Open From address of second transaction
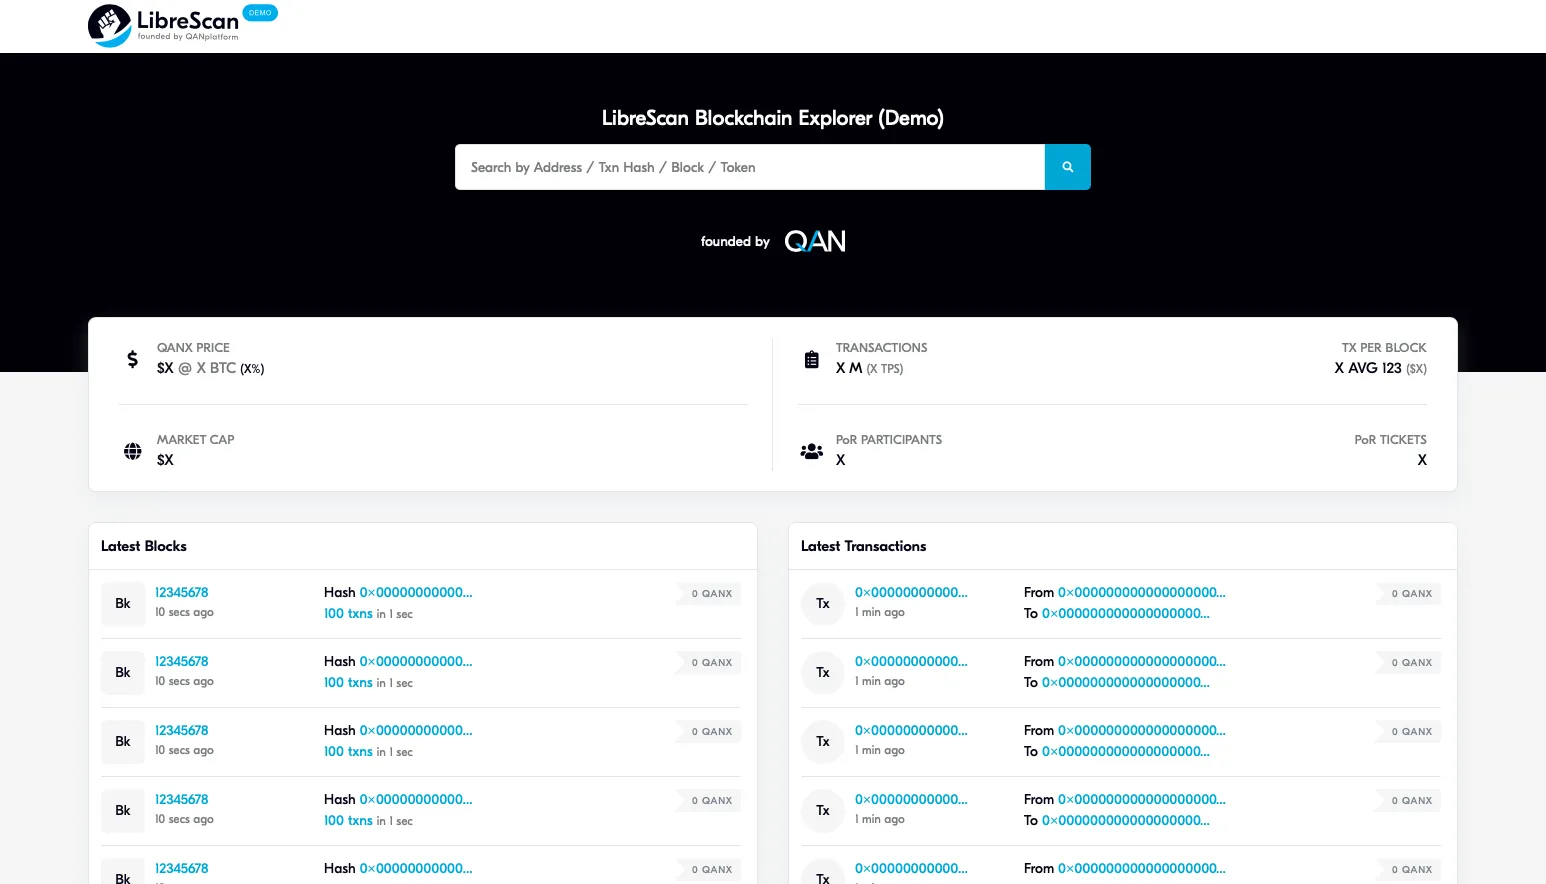This screenshot has width=1546, height=884. click(1142, 661)
